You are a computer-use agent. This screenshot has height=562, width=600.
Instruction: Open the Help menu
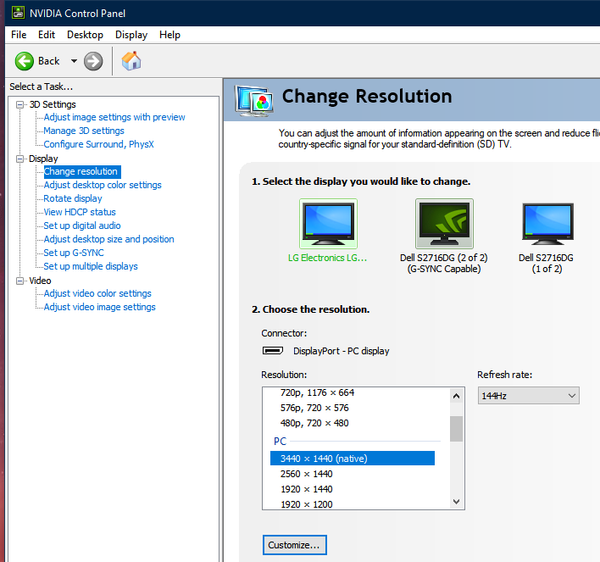[x=170, y=35]
